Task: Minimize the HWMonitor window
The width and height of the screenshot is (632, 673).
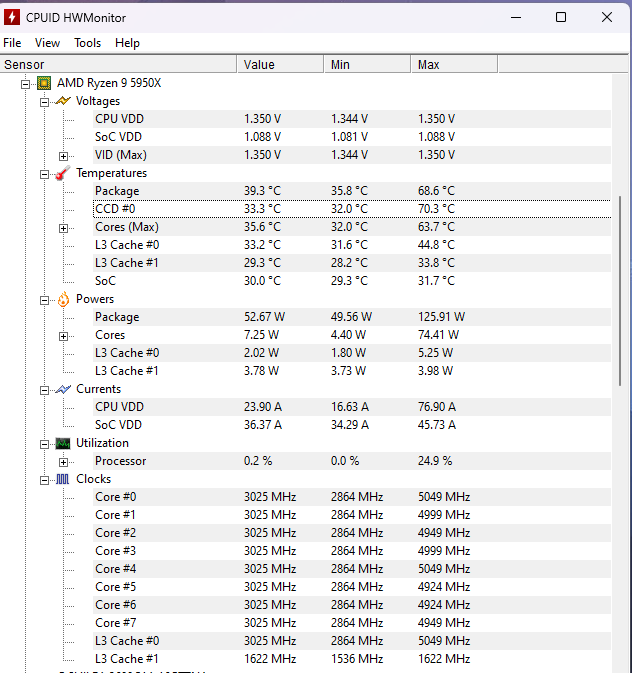Action: [x=516, y=18]
